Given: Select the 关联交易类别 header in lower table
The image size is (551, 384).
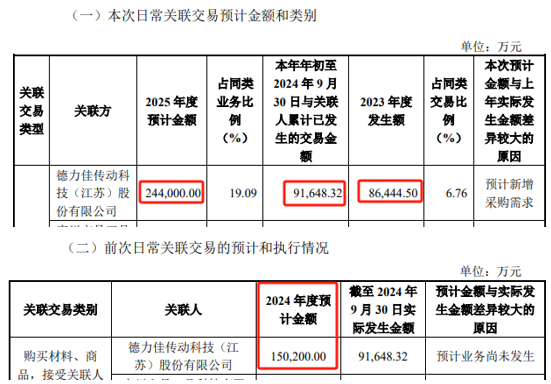Looking at the screenshot, I should [60, 310].
